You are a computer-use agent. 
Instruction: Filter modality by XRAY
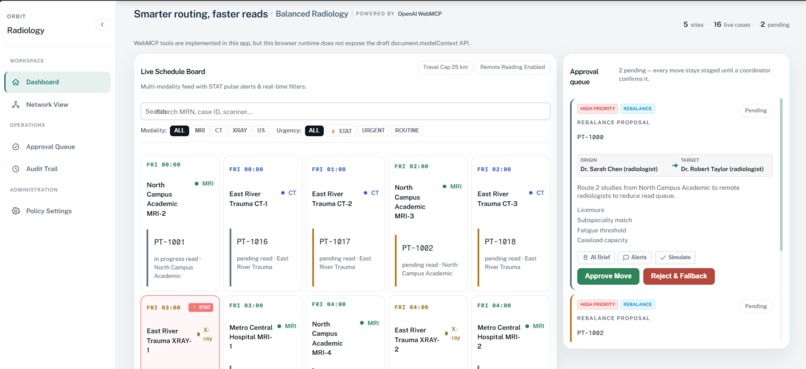point(240,131)
